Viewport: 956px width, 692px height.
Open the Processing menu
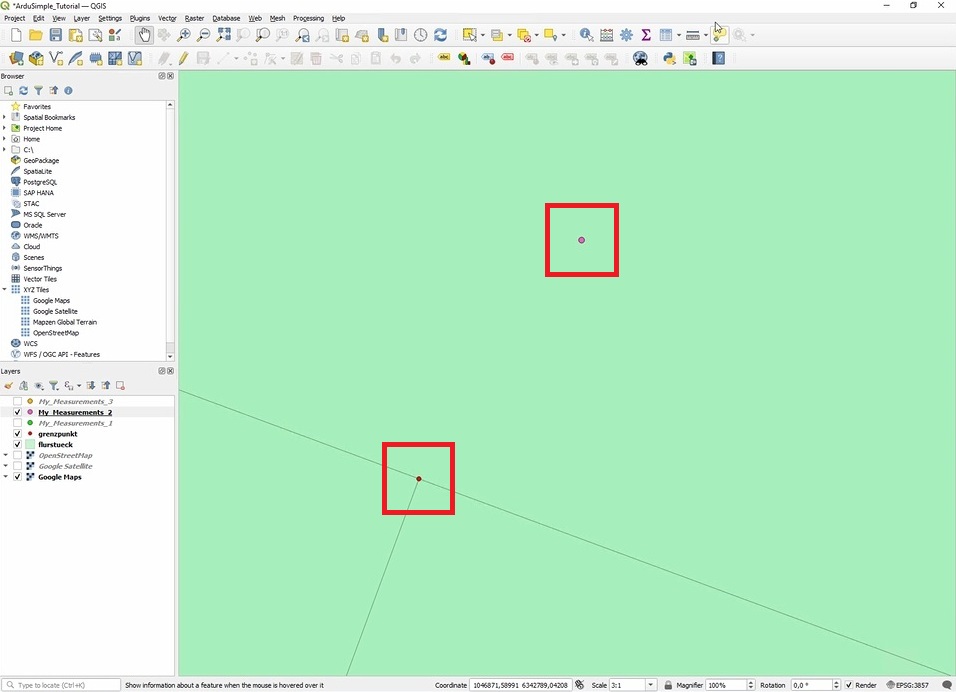pos(308,18)
